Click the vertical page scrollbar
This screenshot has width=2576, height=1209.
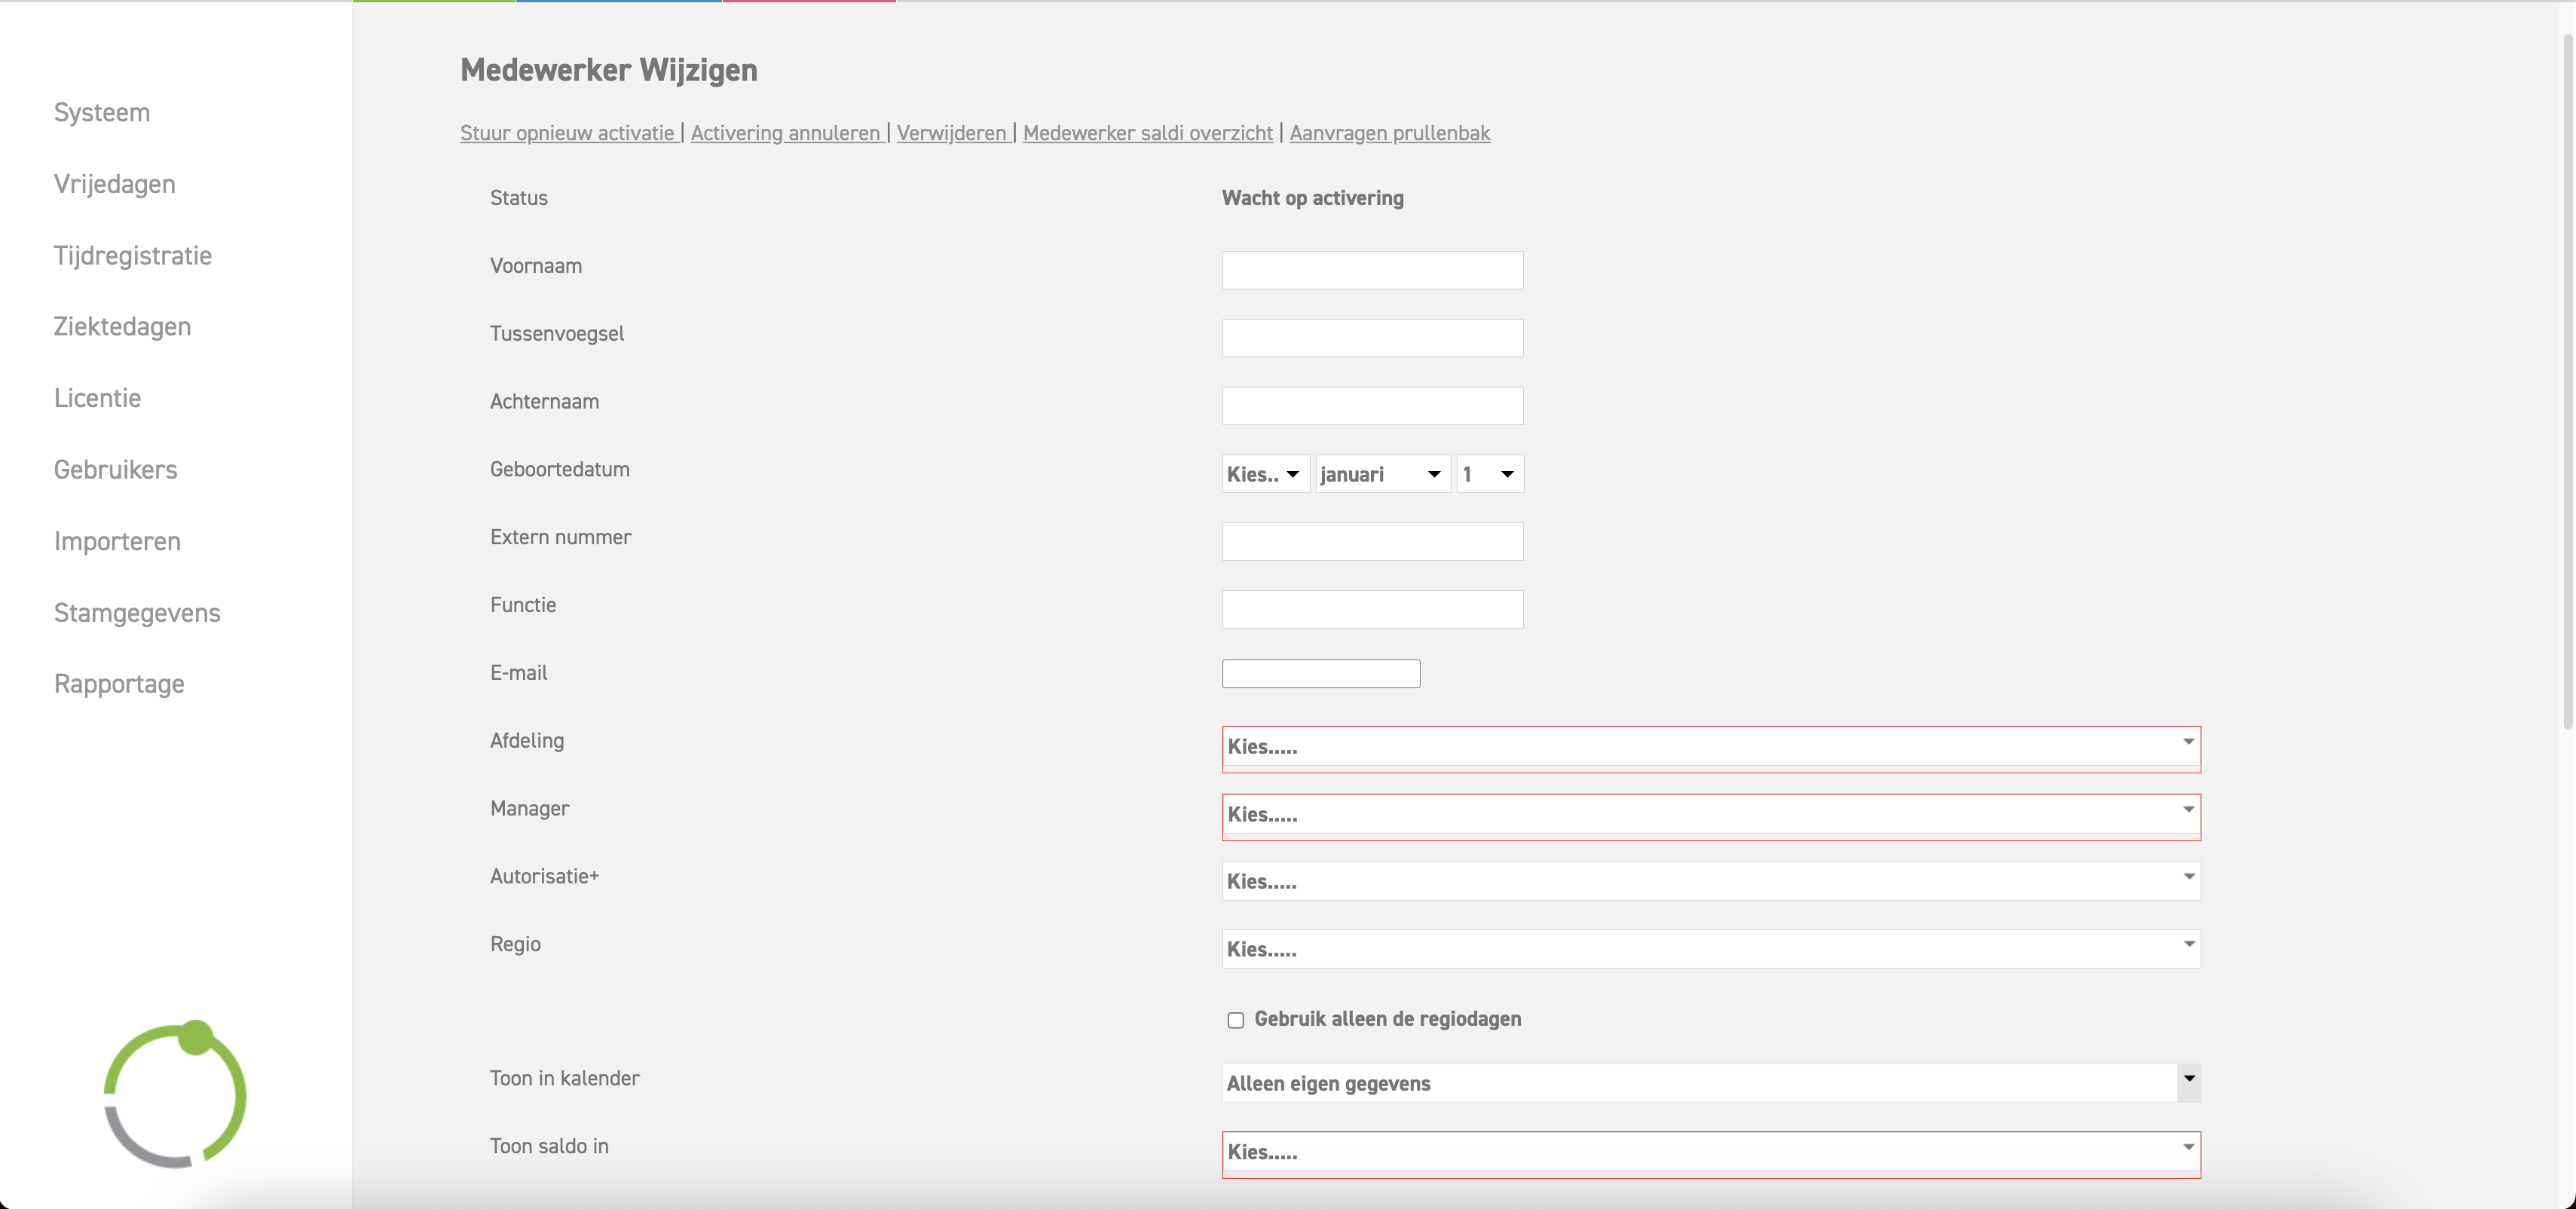[2567, 380]
